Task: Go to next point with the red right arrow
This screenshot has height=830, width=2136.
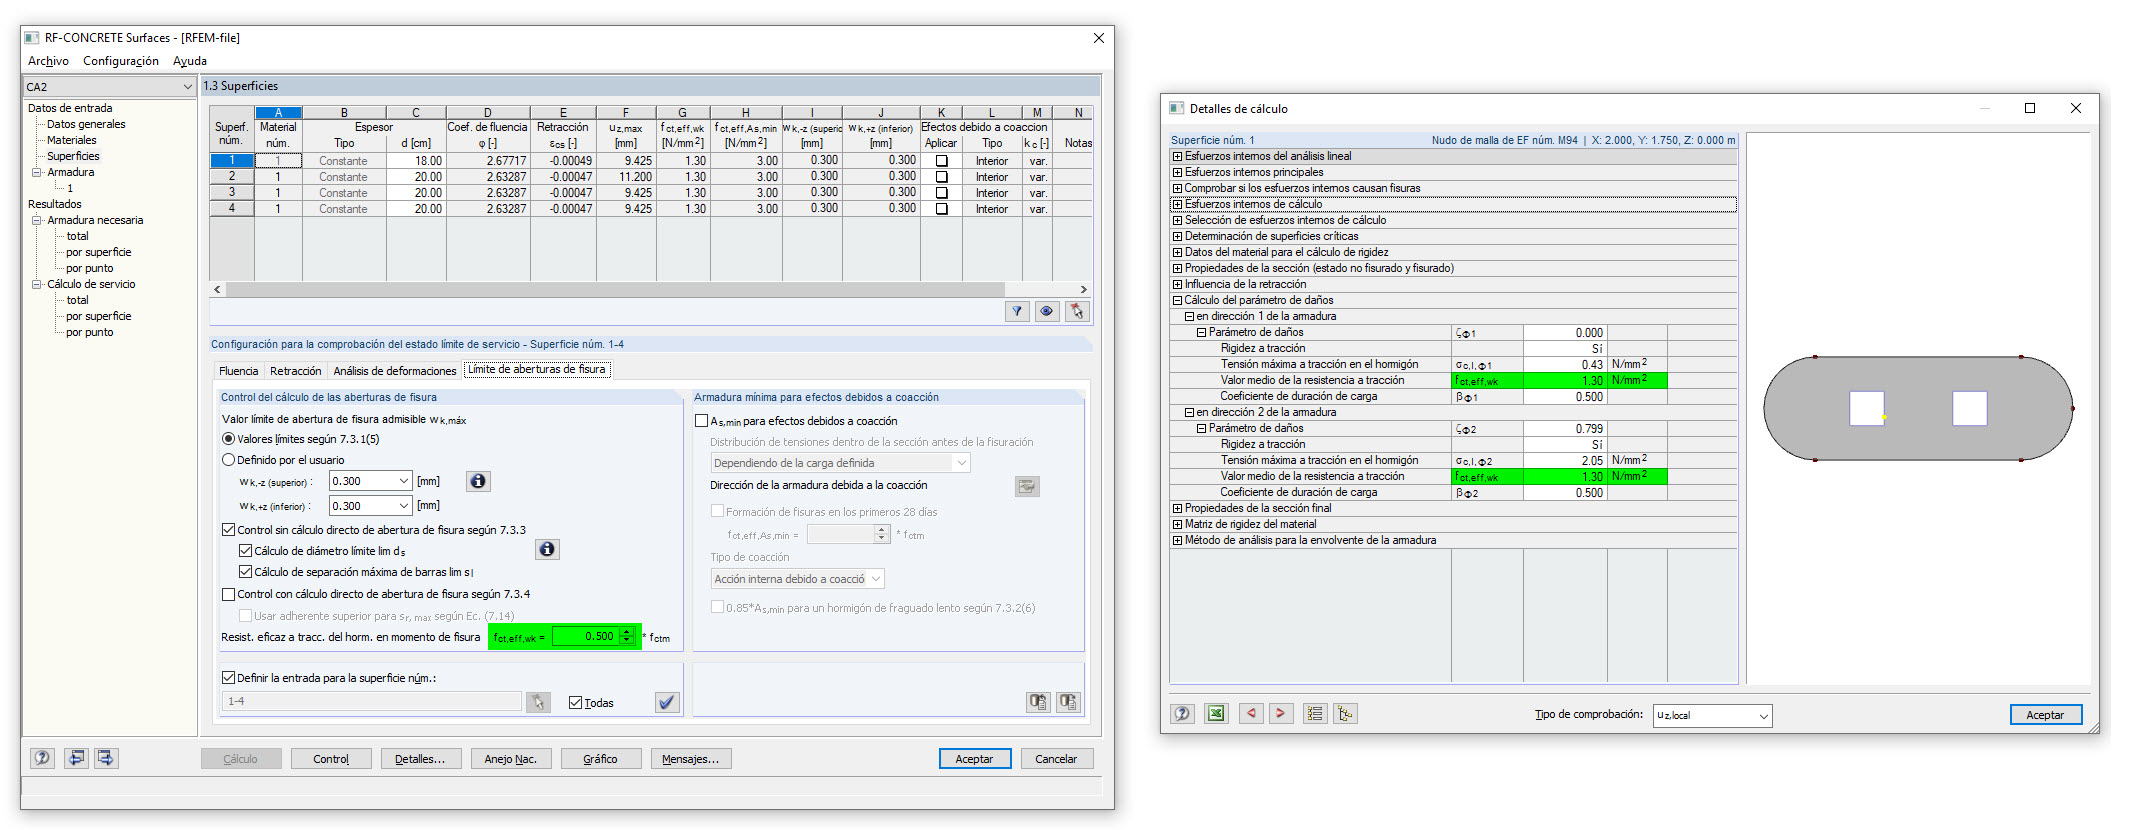Action: [1281, 713]
